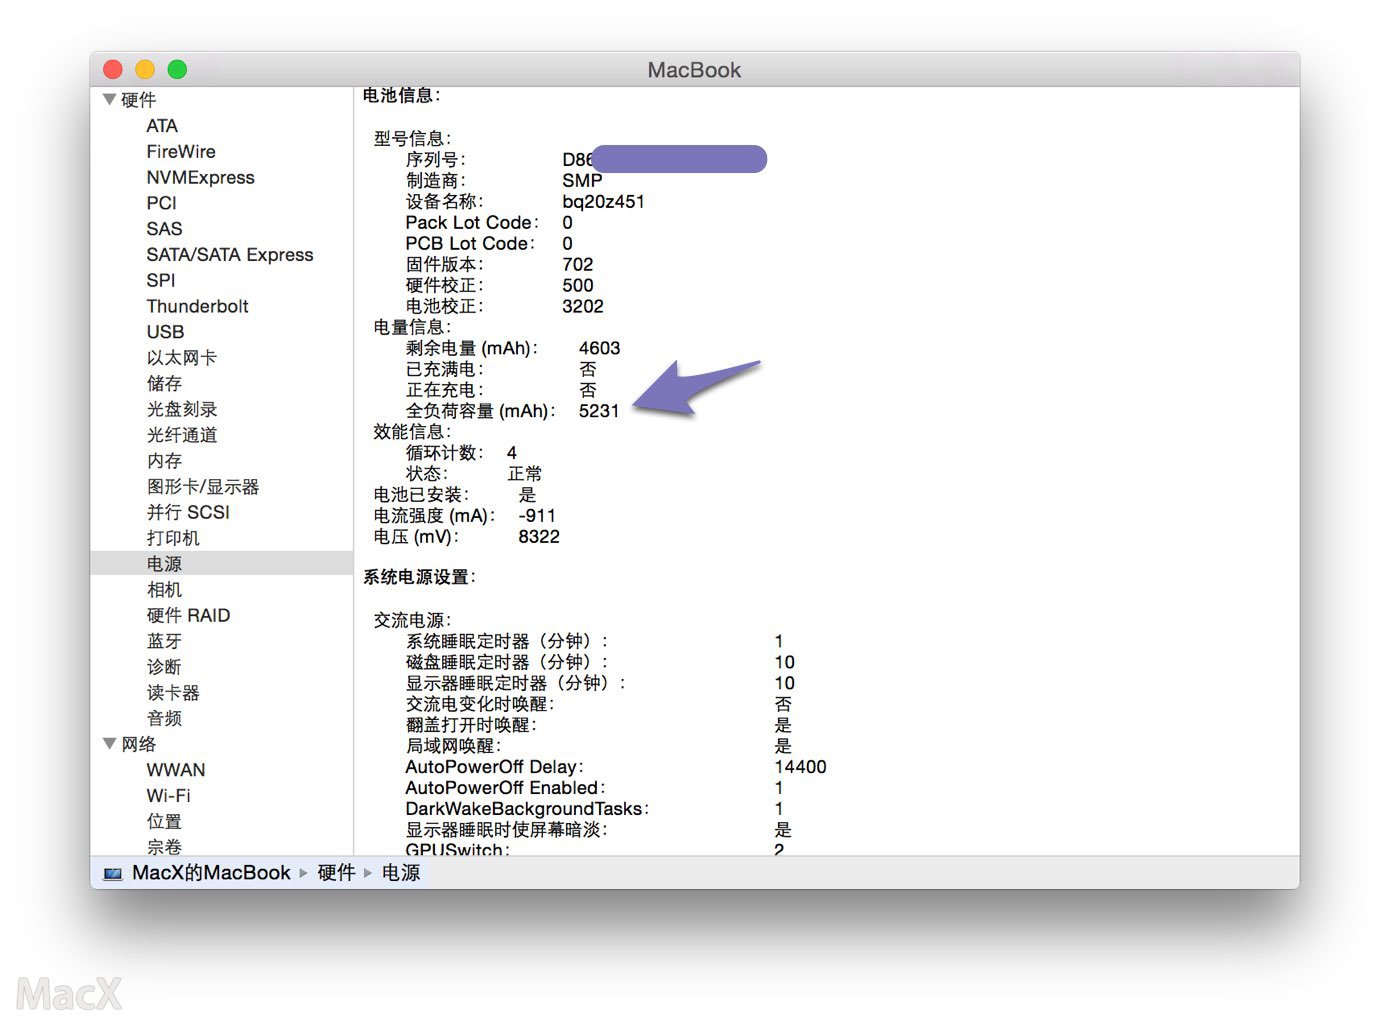1390x1018 pixels.
Task: Select 光盘刻录 in hardware list
Action: point(182,410)
